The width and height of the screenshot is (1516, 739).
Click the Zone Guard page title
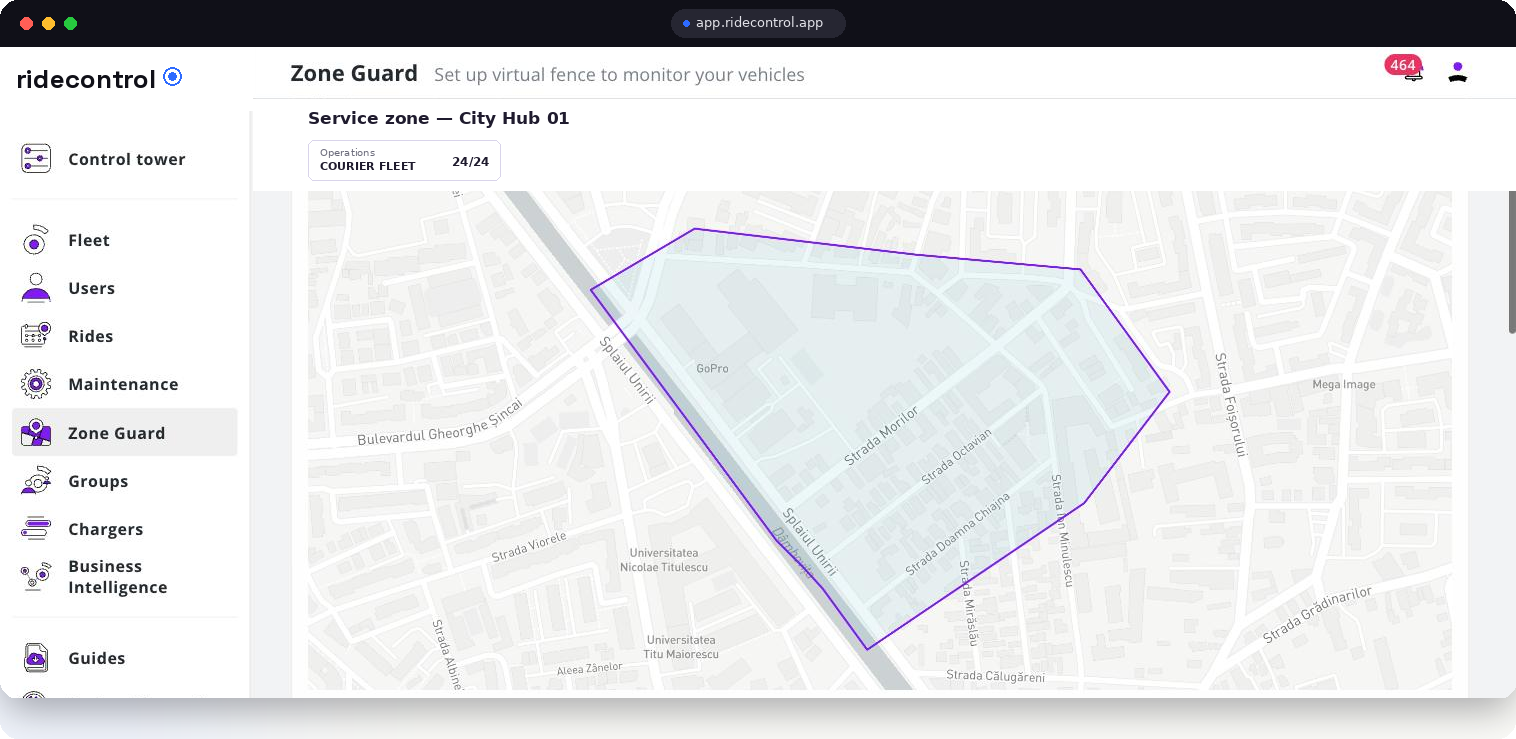point(354,73)
